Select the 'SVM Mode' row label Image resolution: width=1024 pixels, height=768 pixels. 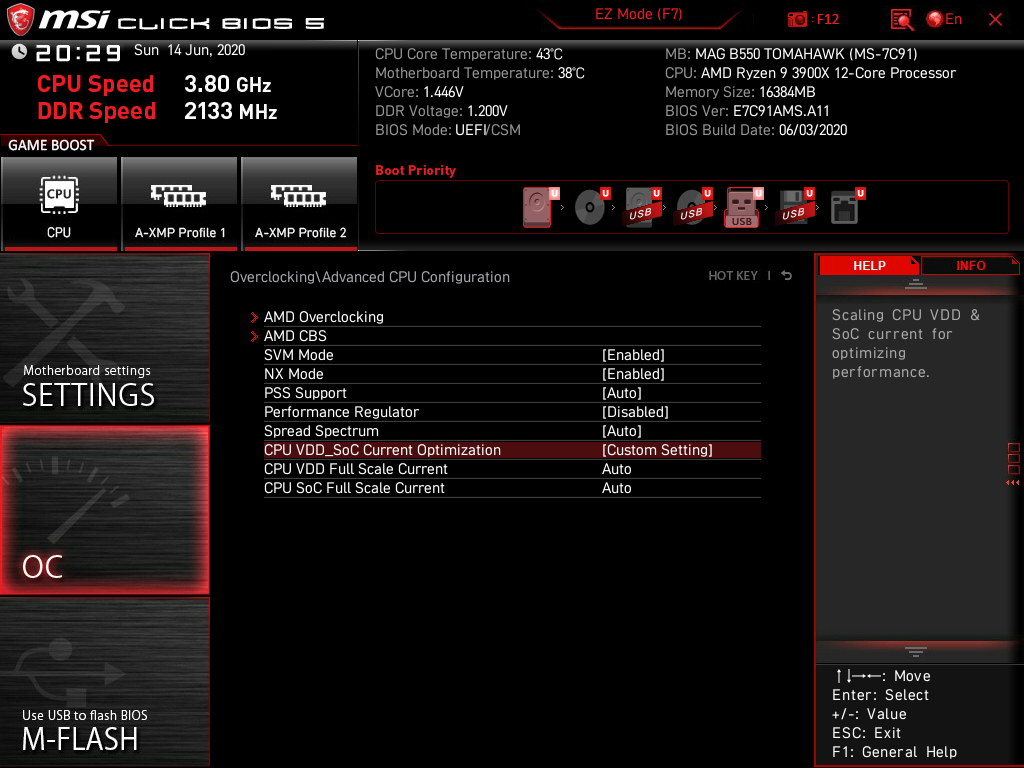pyautogui.click(x=298, y=355)
